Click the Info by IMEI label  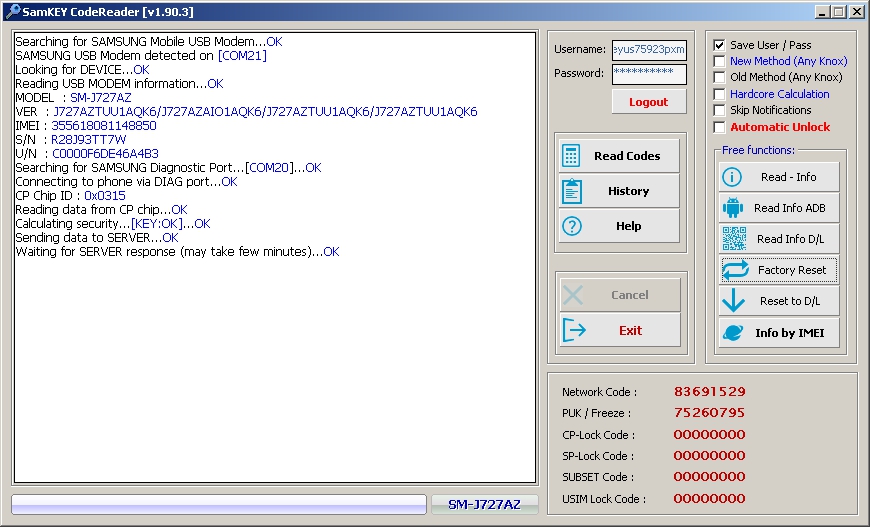[790, 333]
